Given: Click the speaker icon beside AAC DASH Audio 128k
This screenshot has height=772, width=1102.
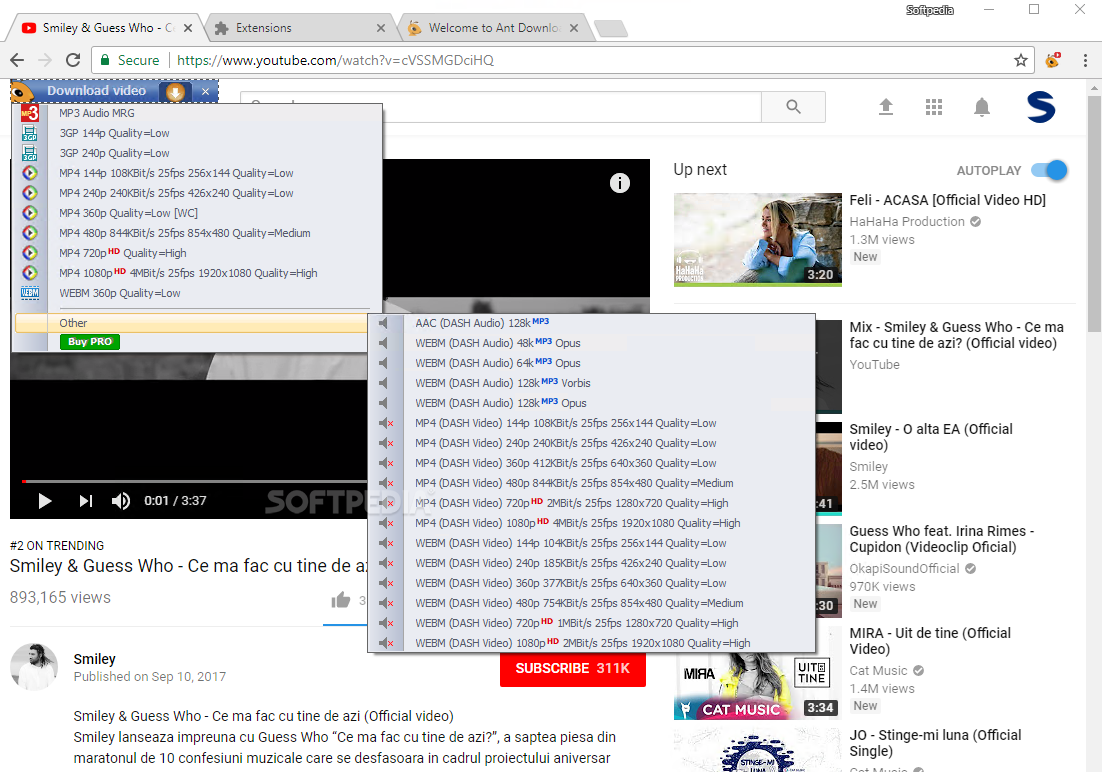Looking at the screenshot, I should click(384, 323).
